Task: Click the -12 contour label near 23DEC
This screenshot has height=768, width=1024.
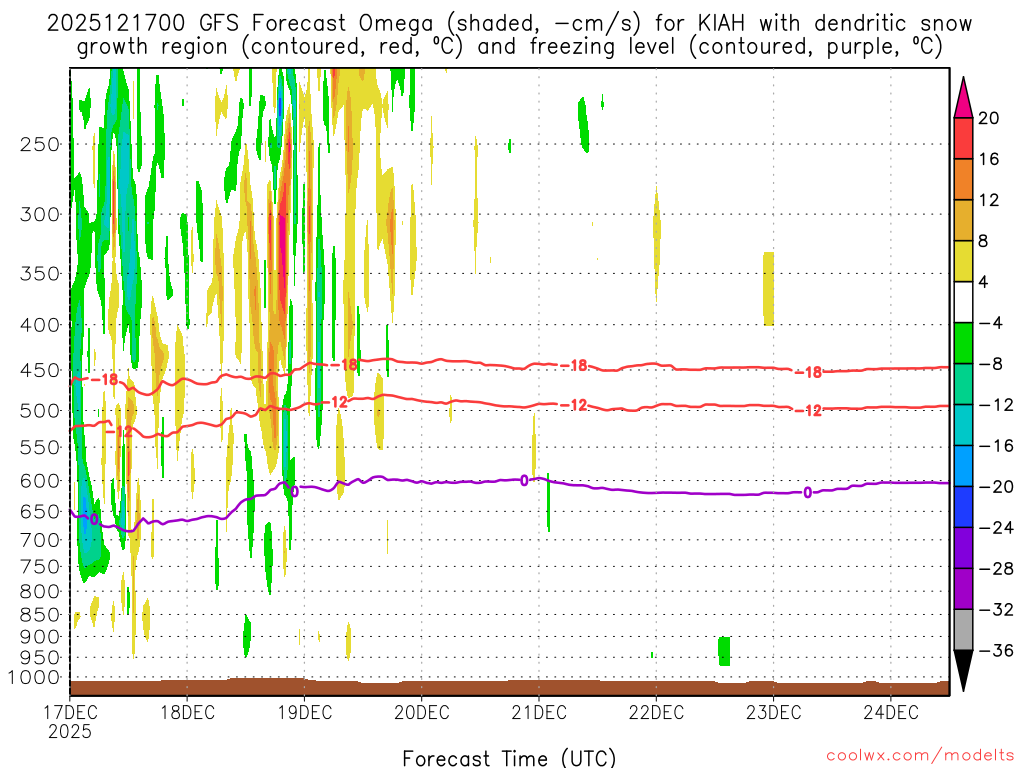Action: coord(808,411)
